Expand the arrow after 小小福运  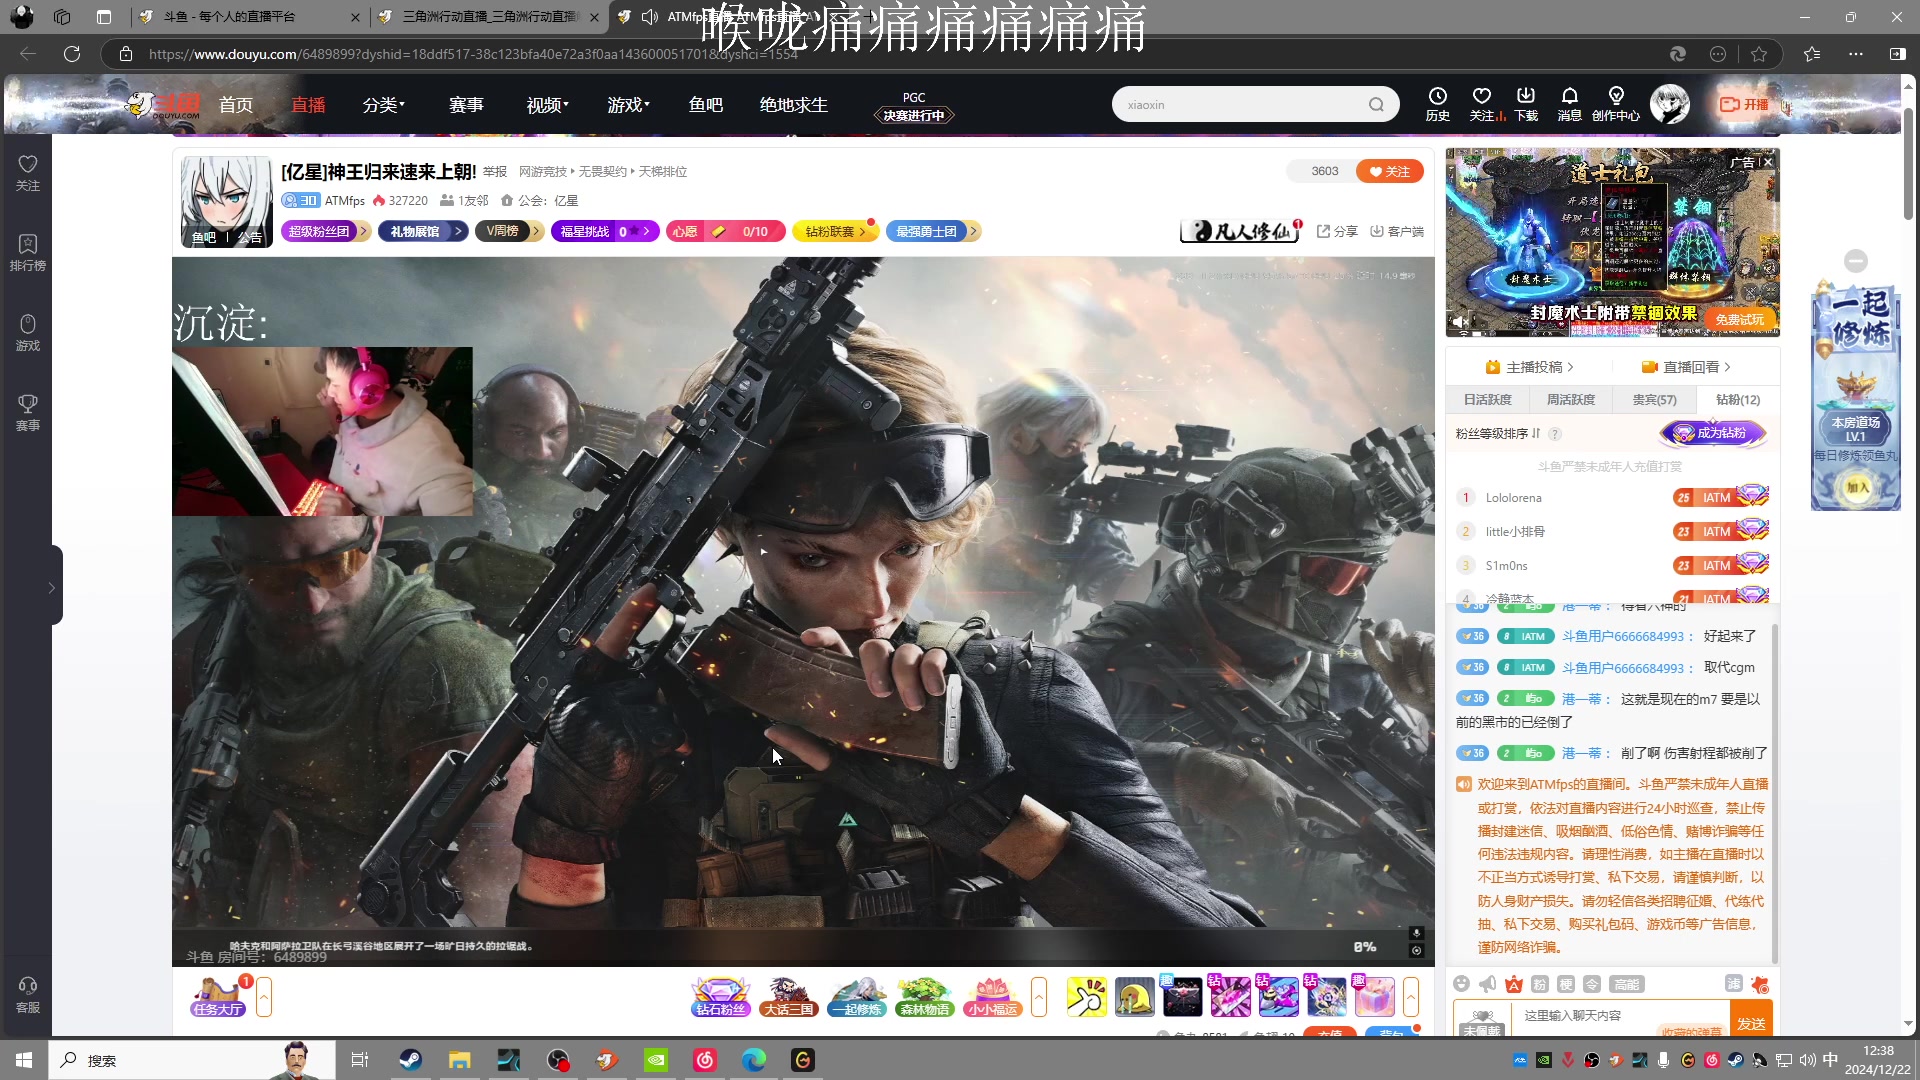(1039, 997)
